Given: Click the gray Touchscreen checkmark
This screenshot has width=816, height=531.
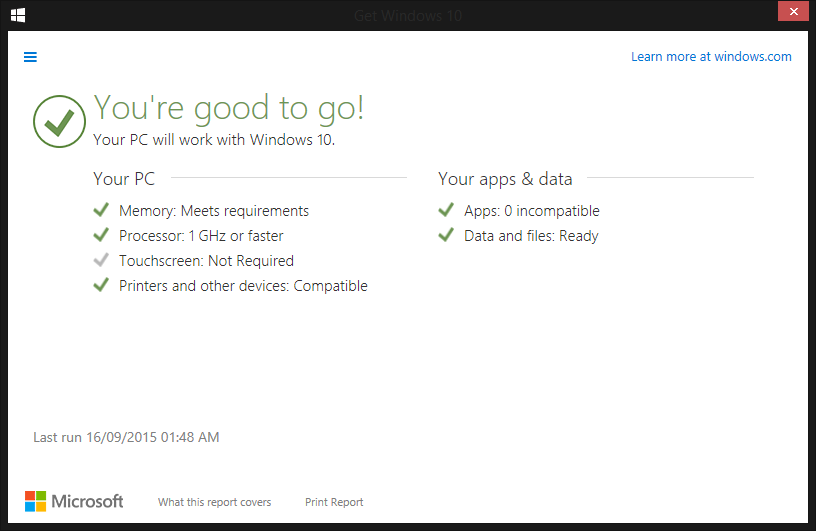Looking at the screenshot, I should point(101,260).
